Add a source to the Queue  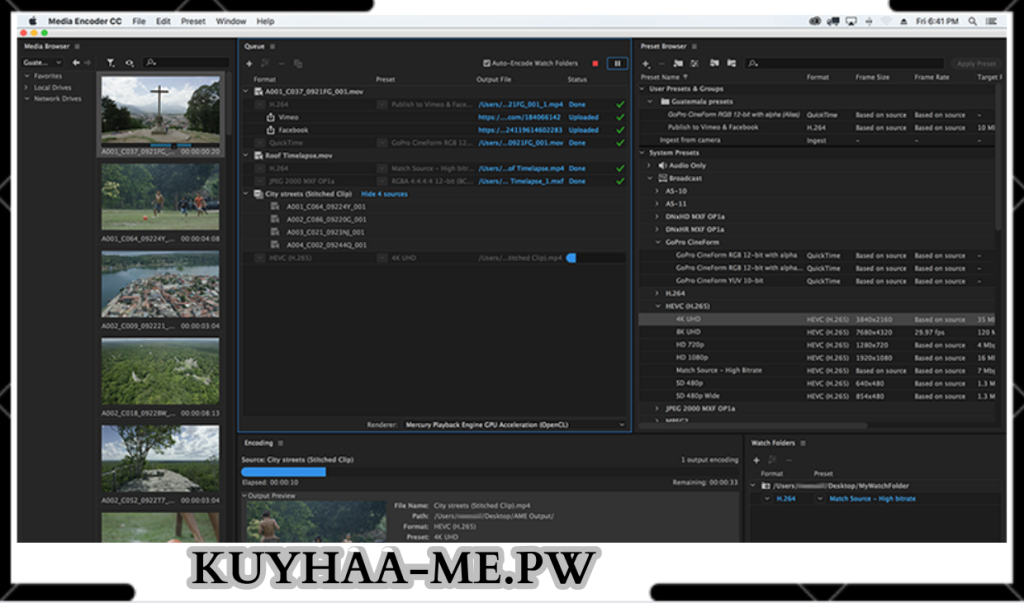click(249, 63)
